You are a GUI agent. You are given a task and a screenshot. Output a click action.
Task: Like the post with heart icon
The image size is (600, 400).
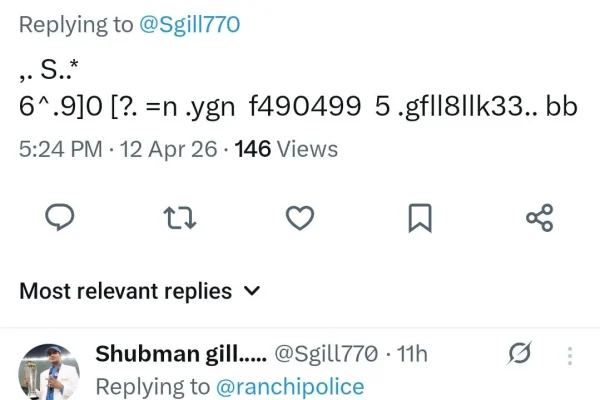[x=300, y=218]
